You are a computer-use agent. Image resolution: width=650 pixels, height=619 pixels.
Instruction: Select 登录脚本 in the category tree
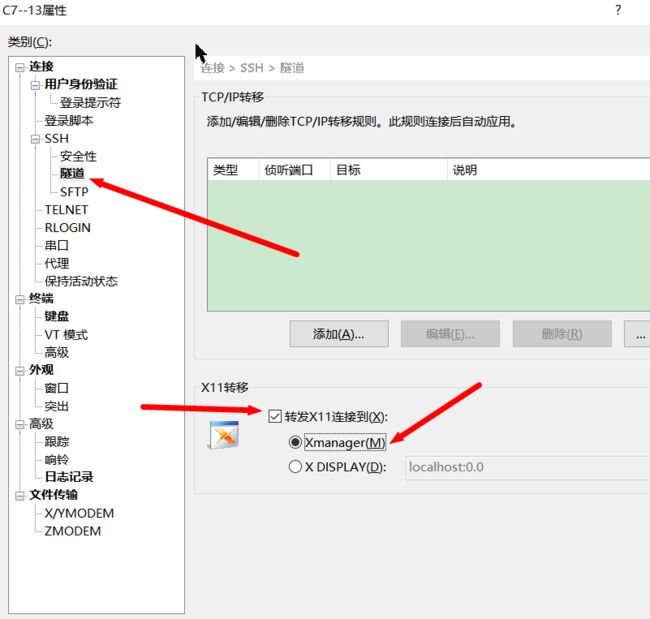coord(69,121)
